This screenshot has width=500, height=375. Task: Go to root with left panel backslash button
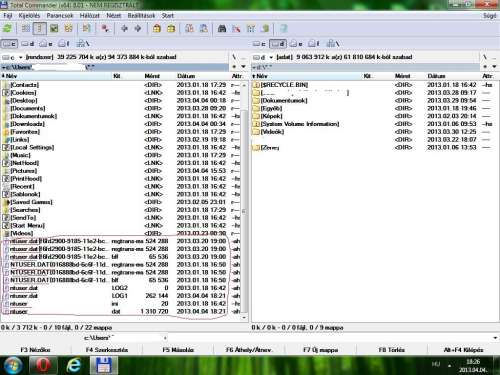[x=234, y=57]
